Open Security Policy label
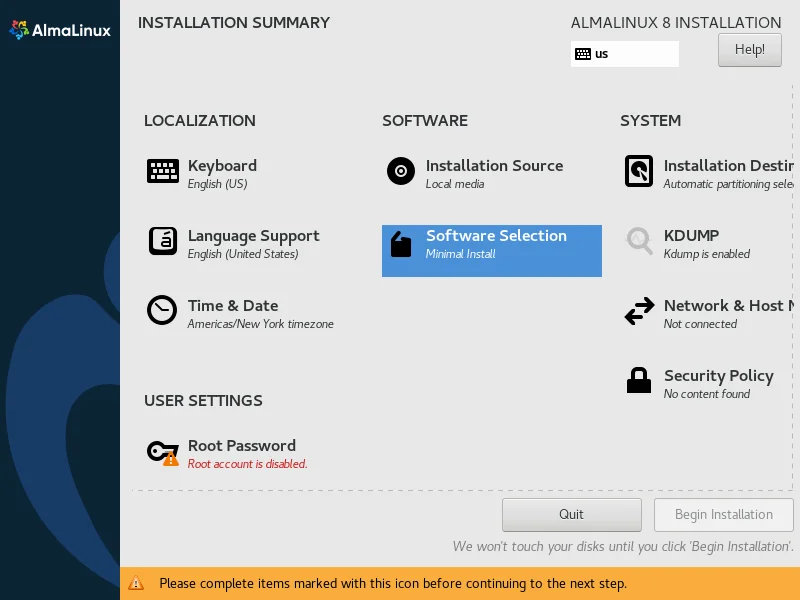The image size is (800, 600). coord(718,376)
